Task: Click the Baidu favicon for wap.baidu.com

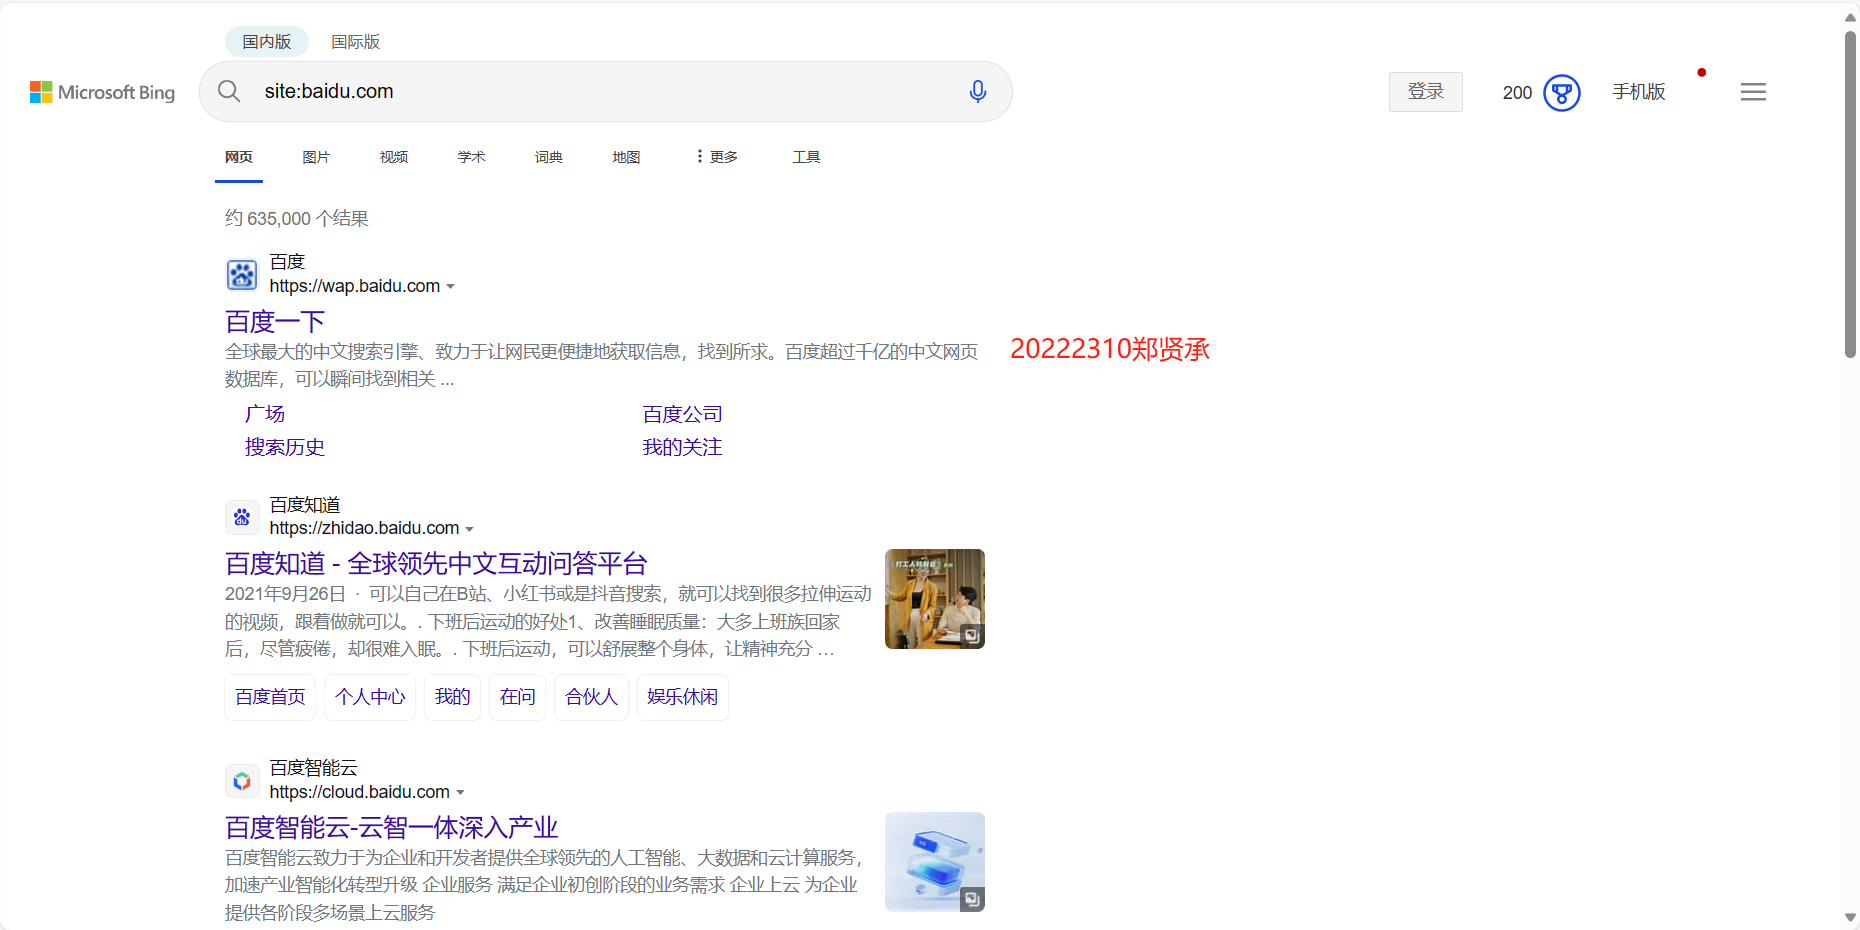Action: click(242, 274)
